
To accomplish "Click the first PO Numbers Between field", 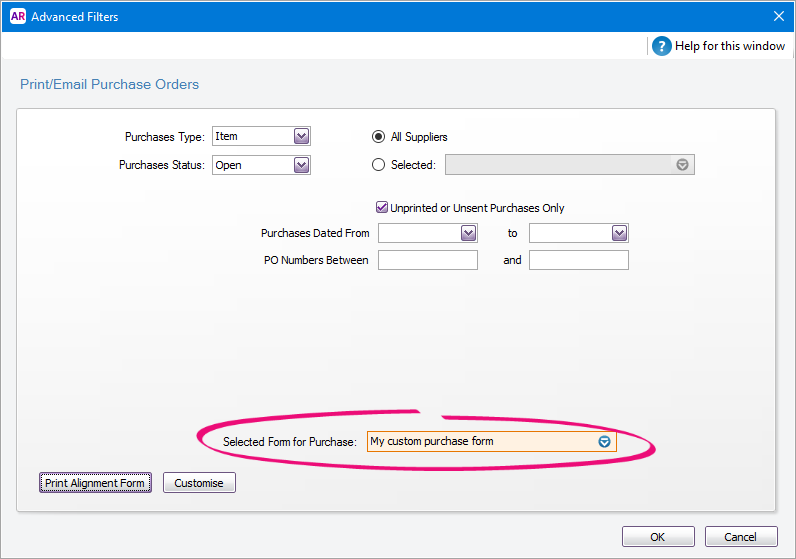I will (x=428, y=260).
